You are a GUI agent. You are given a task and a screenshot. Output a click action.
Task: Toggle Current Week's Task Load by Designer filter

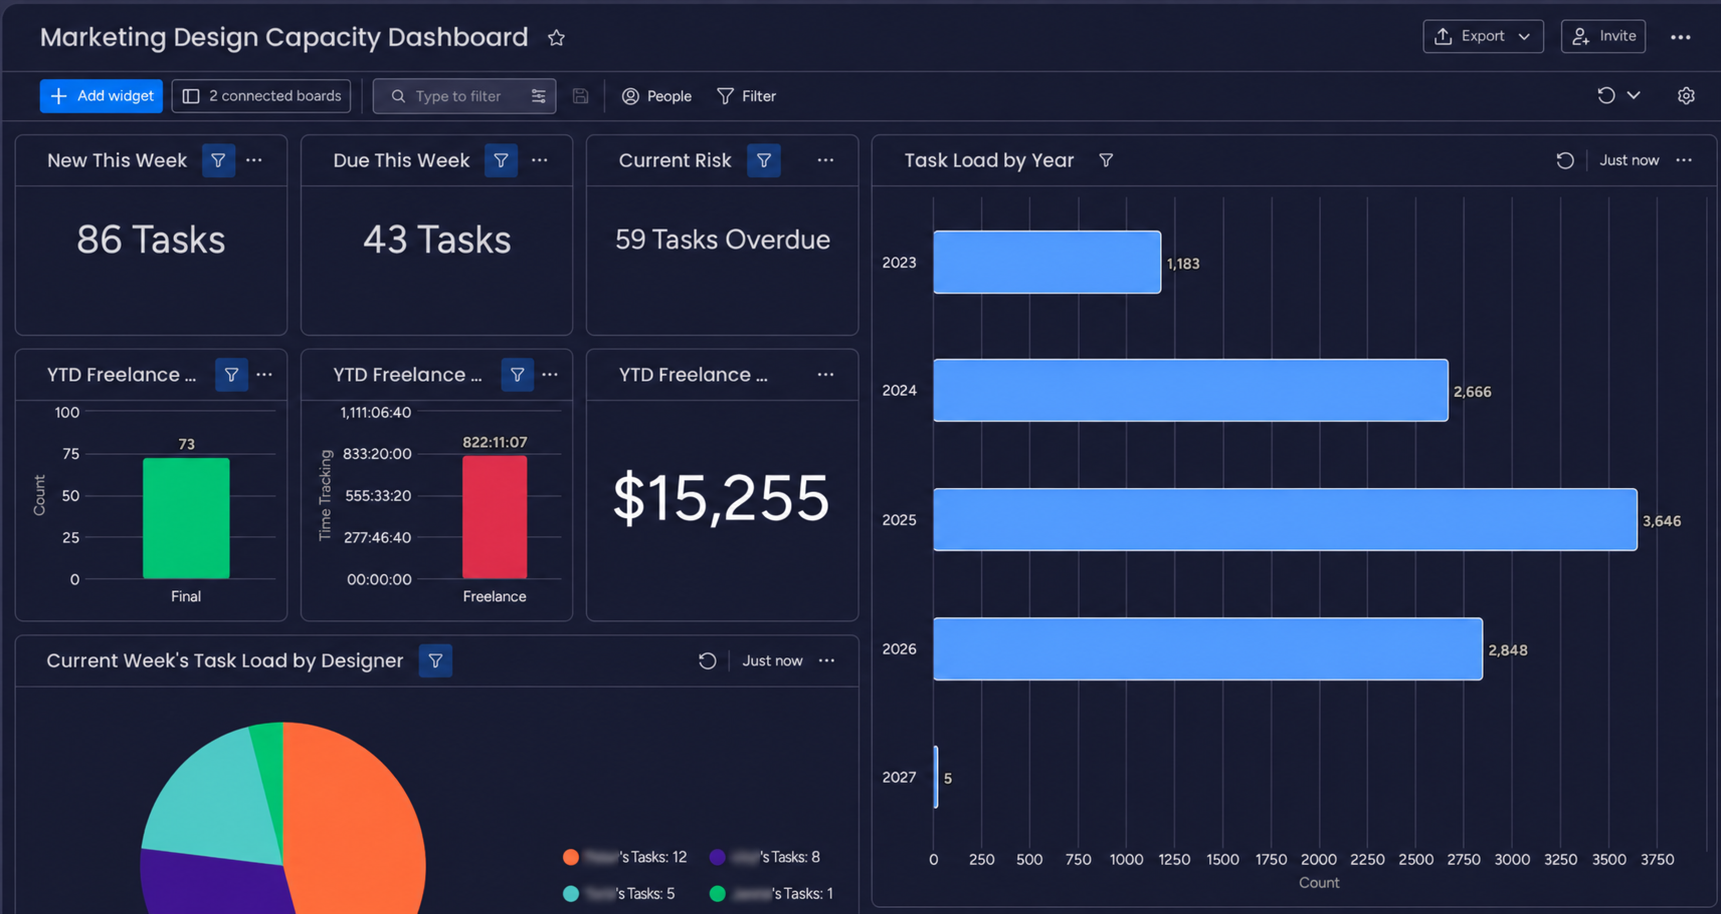(435, 661)
